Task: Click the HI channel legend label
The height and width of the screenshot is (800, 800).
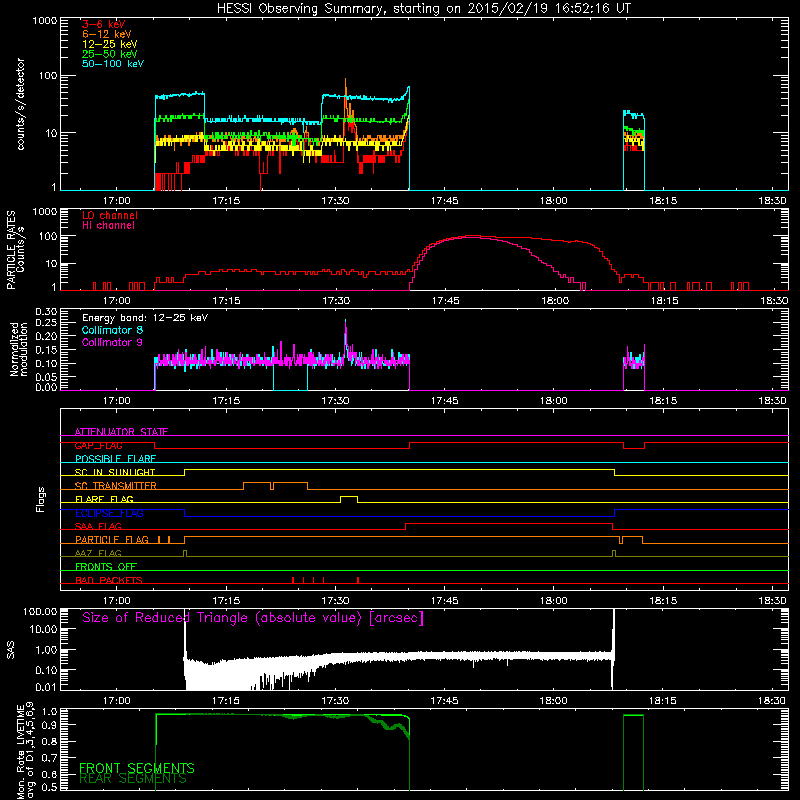Action: [108, 226]
